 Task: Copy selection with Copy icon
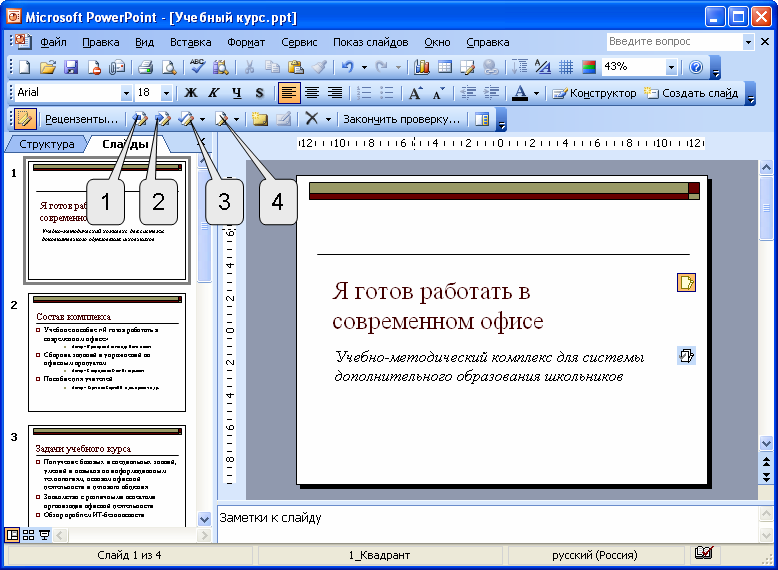272,67
